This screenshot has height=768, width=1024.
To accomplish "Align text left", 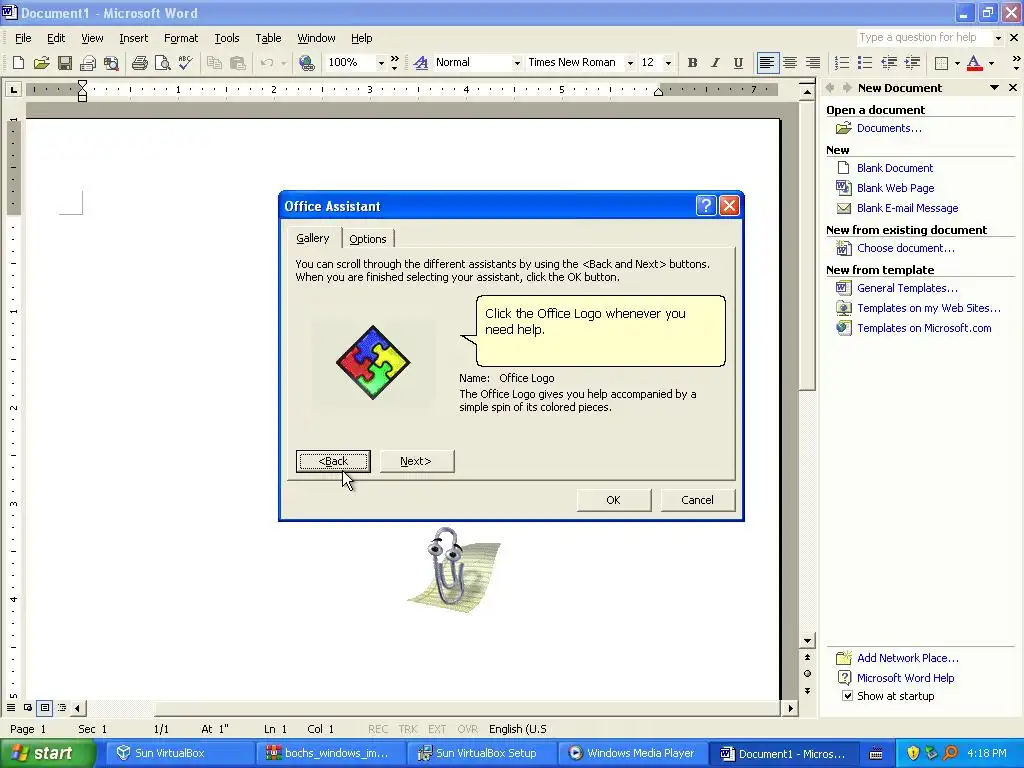I will click(x=767, y=63).
